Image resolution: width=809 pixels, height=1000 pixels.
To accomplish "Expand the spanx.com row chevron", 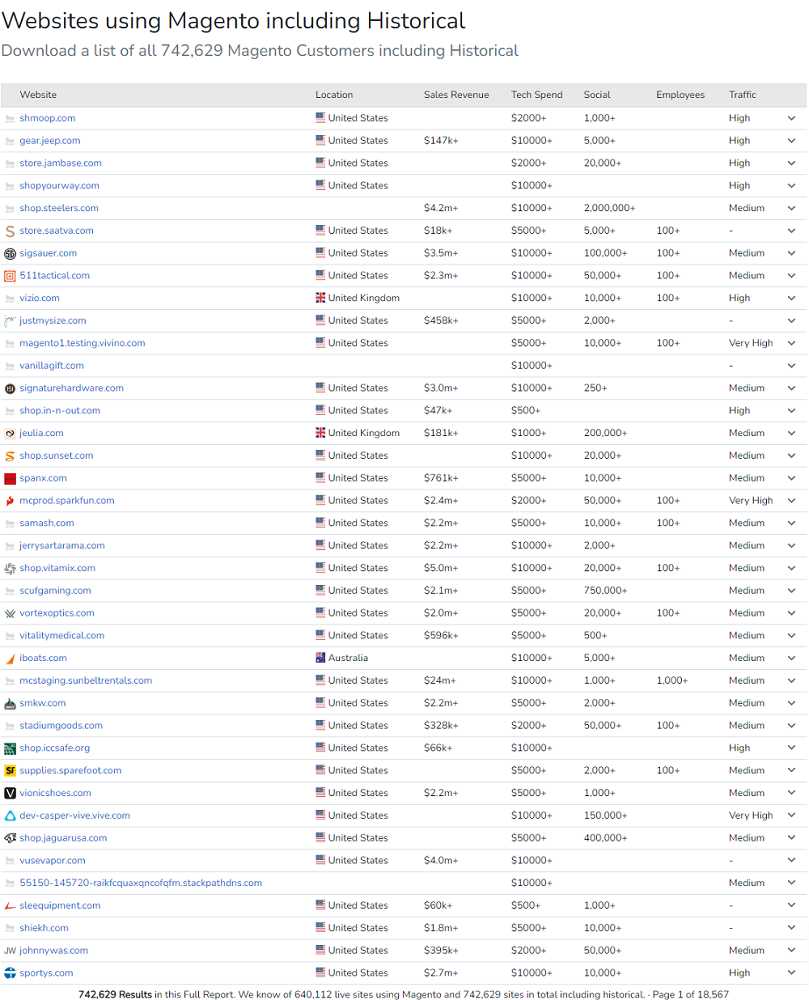I will pos(791,478).
